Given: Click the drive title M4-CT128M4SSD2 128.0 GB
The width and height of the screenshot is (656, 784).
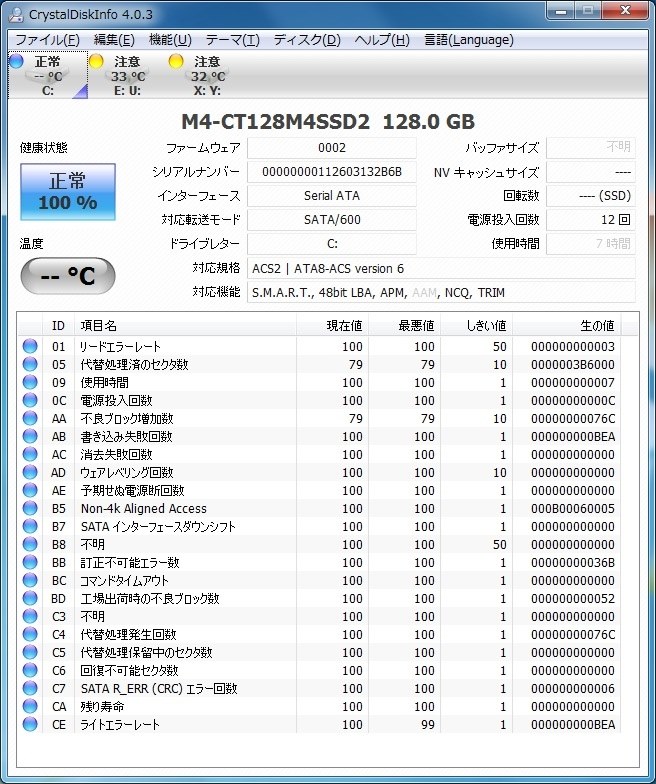Looking at the screenshot, I should pos(328,122).
